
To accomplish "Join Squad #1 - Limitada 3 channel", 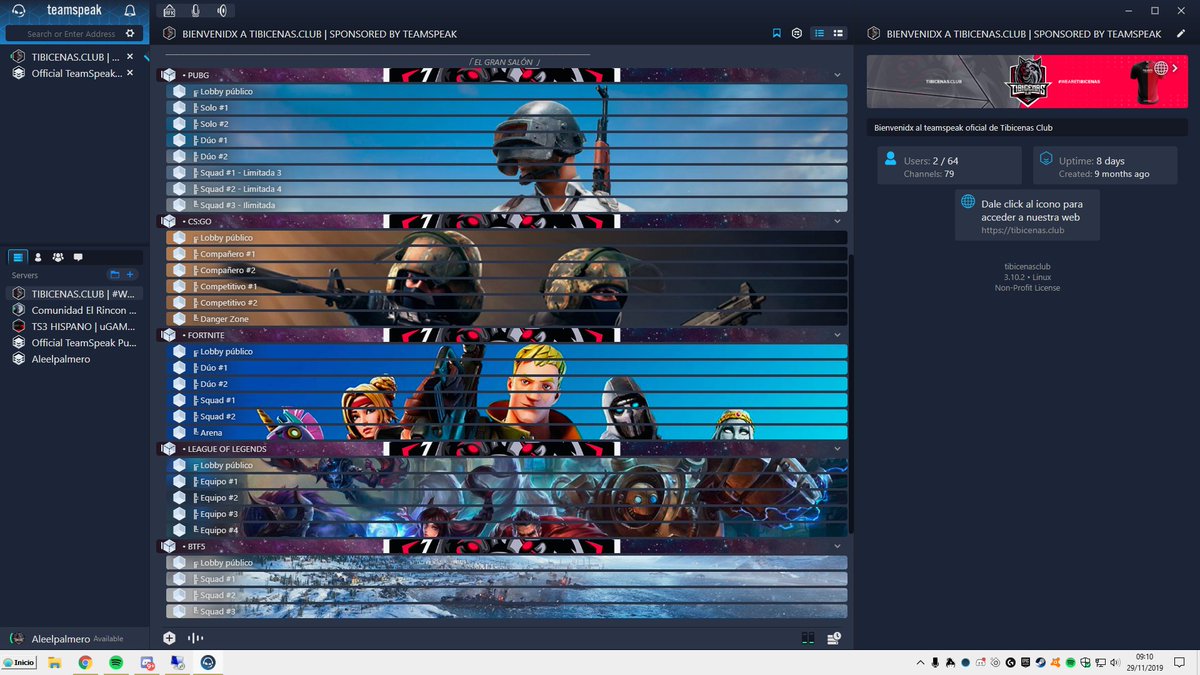I will coord(507,172).
